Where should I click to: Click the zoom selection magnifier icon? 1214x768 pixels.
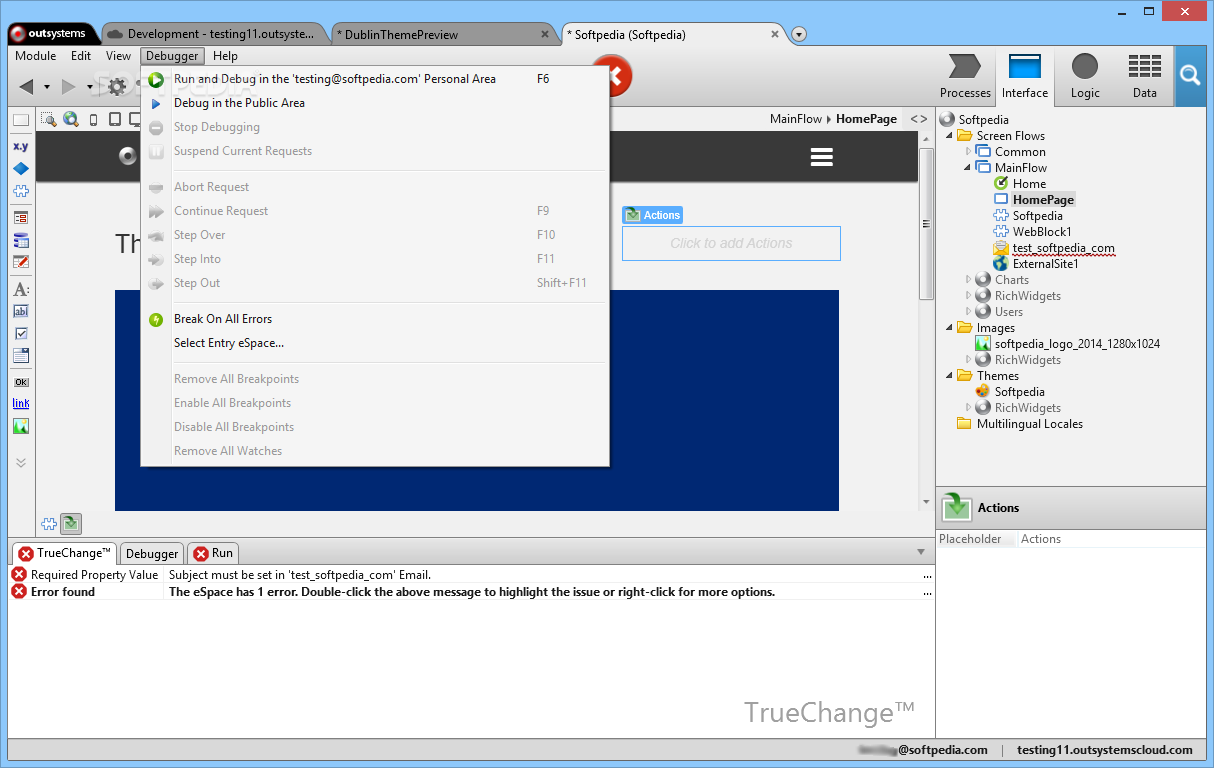click(48, 119)
